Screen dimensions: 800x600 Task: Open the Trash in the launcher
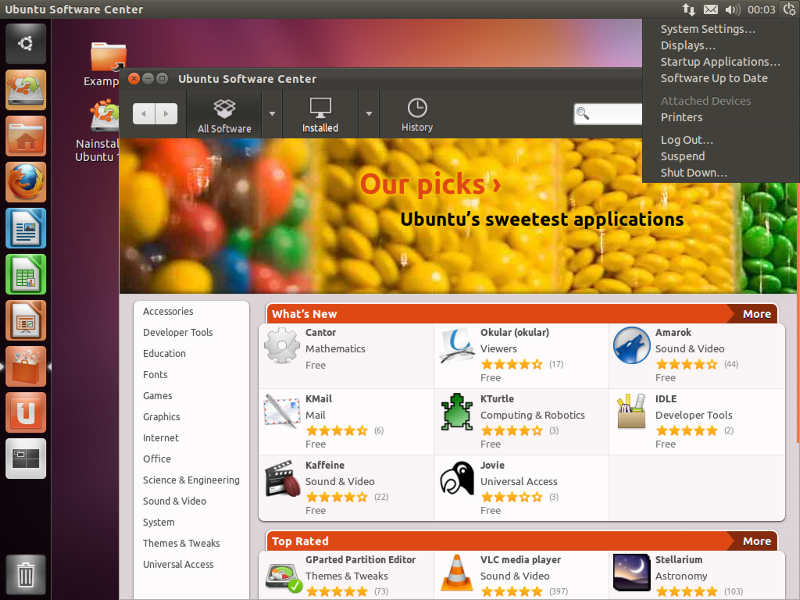point(26,574)
